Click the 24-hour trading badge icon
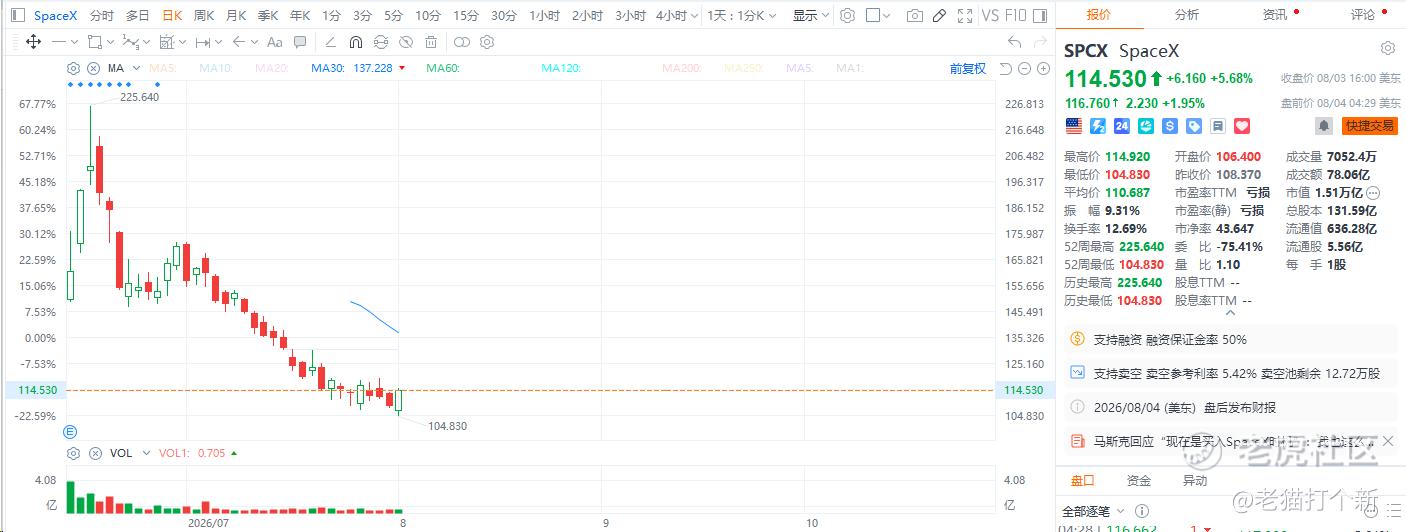This screenshot has height=532, width=1406. [1121, 126]
